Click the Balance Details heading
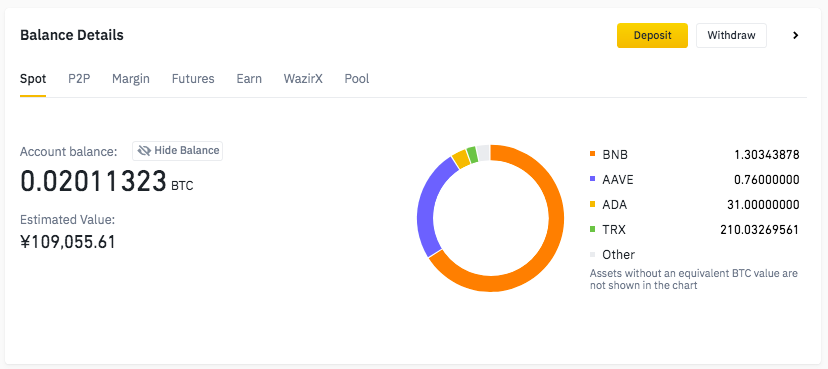Viewport: 828px width, 369px height. tap(72, 35)
